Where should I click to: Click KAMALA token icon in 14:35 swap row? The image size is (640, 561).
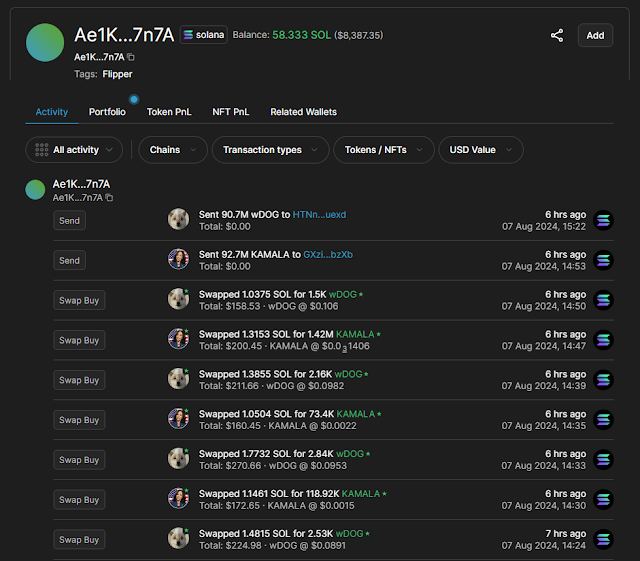pyautogui.click(x=178, y=419)
